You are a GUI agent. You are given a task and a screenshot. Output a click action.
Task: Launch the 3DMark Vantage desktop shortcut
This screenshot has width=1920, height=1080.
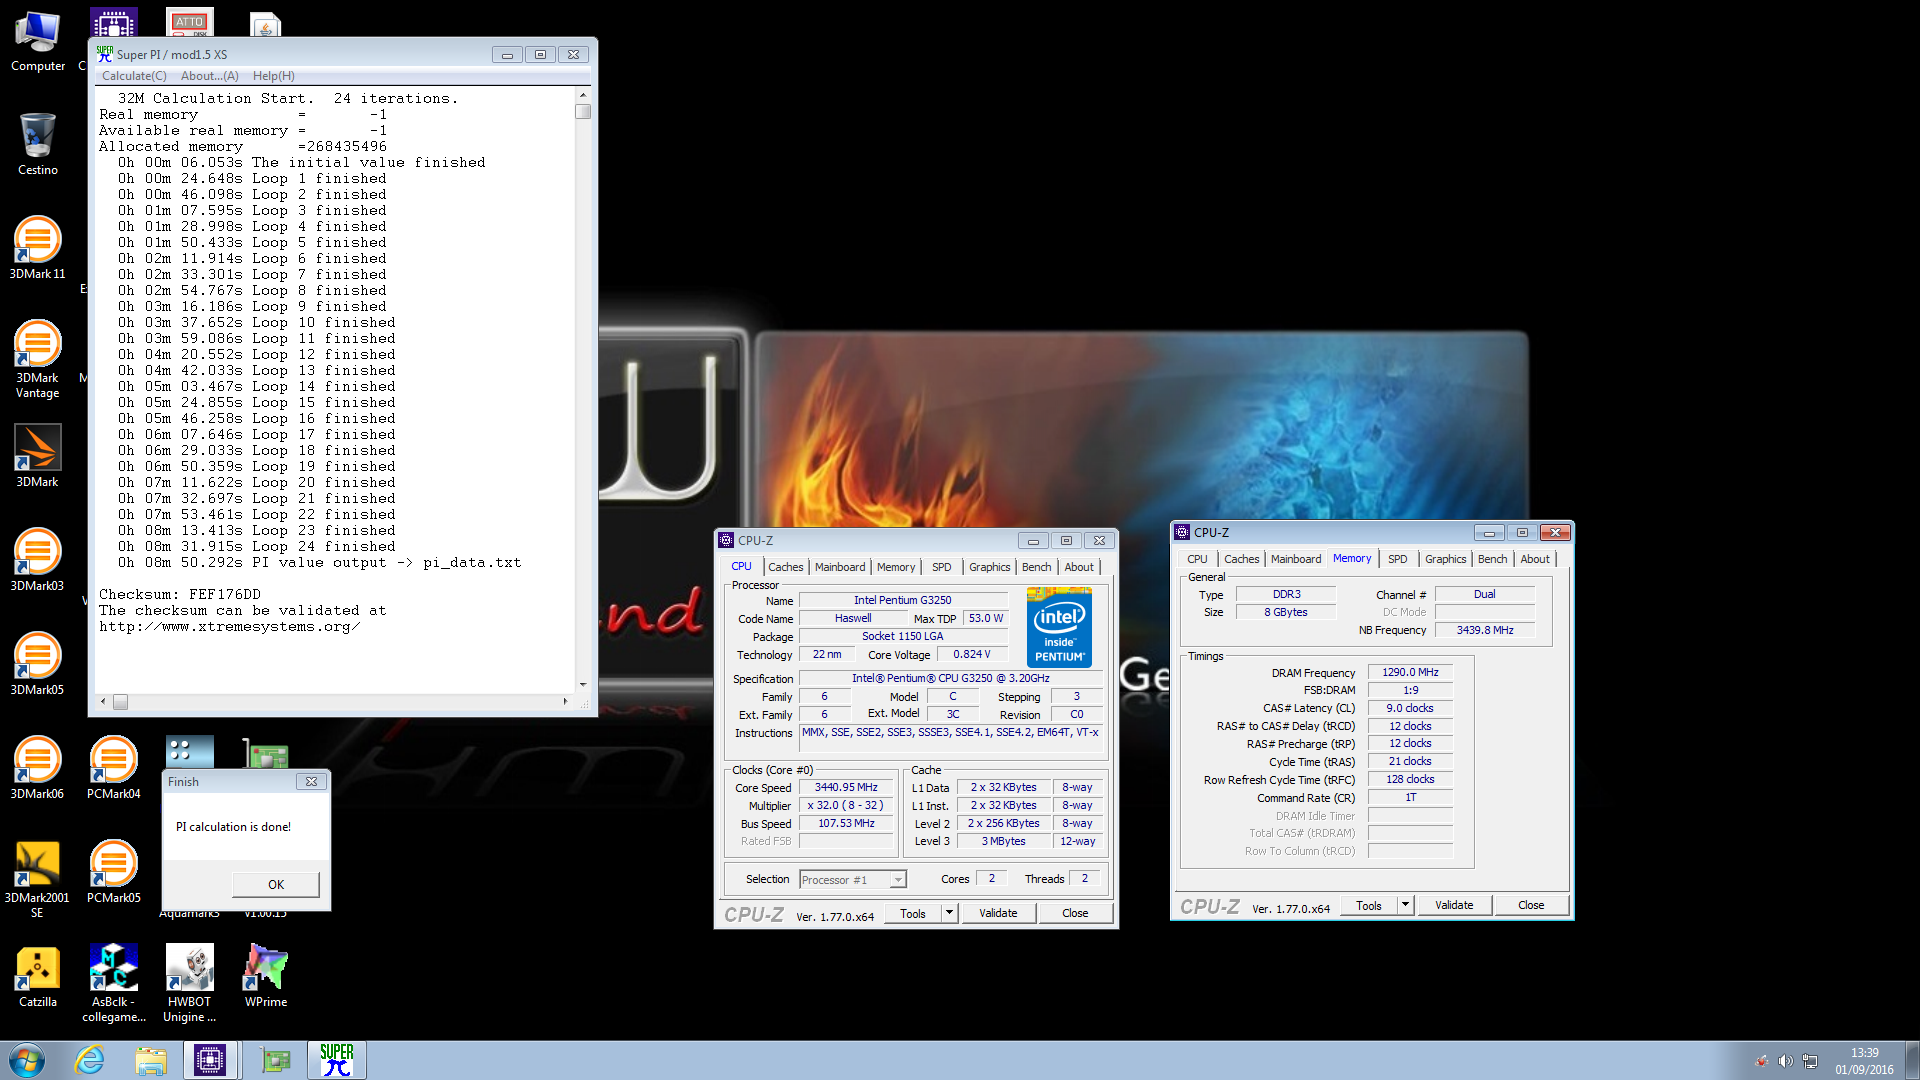[x=38, y=360]
